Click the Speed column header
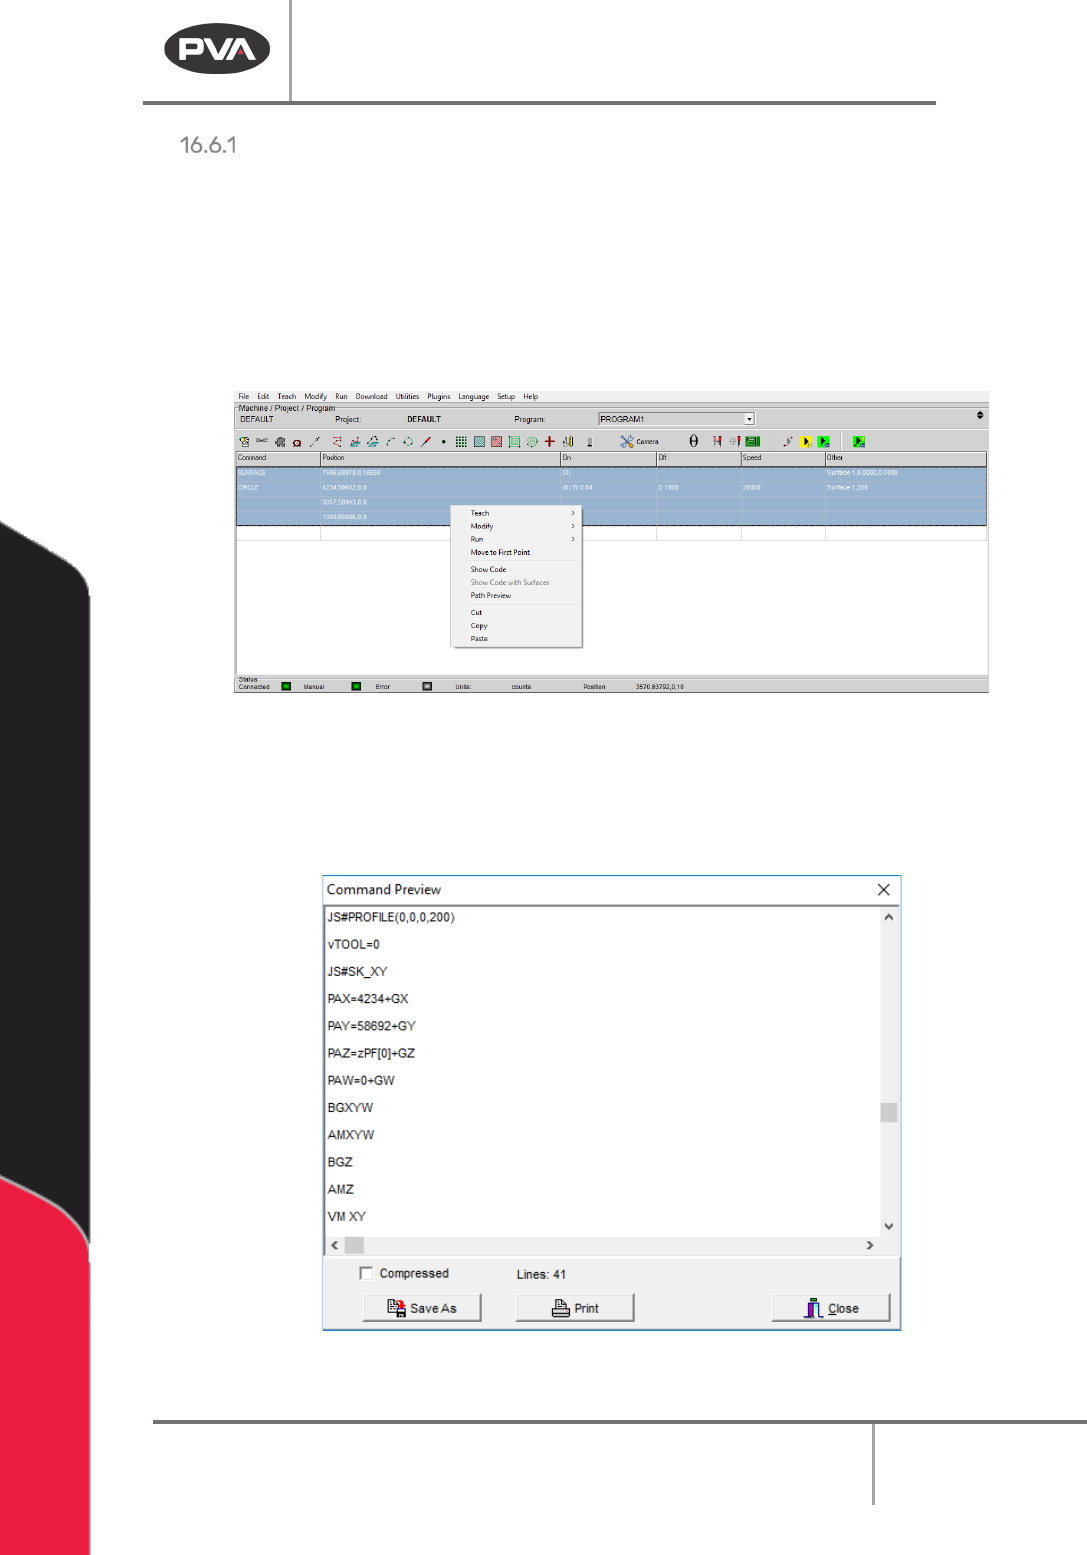The height and width of the screenshot is (1555, 1087). 782,458
